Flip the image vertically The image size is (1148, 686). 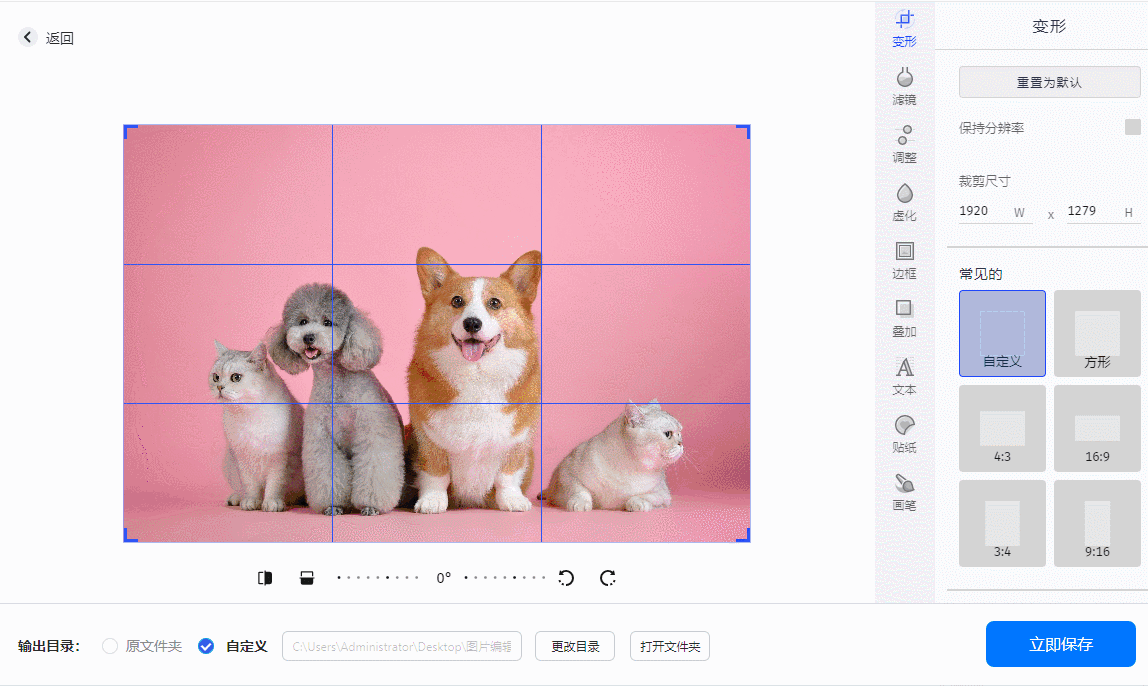(307, 578)
